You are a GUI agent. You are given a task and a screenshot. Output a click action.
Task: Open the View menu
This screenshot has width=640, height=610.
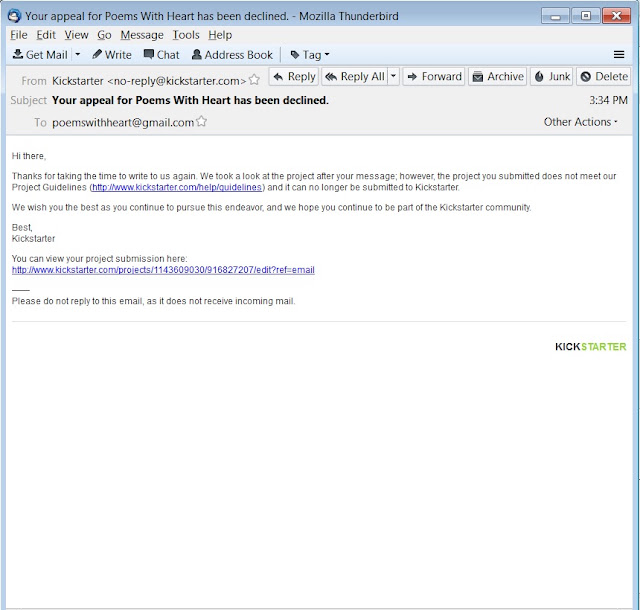click(x=76, y=35)
